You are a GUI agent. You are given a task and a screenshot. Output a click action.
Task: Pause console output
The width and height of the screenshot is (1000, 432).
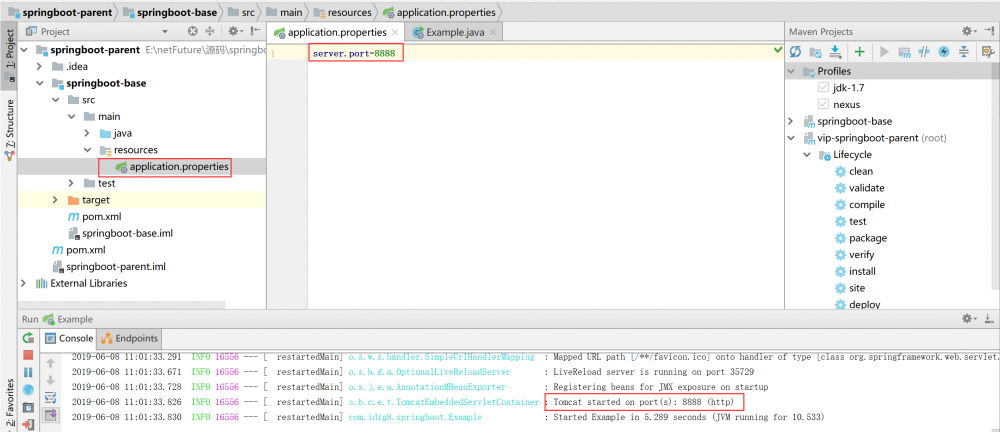pyautogui.click(x=28, y=372)
